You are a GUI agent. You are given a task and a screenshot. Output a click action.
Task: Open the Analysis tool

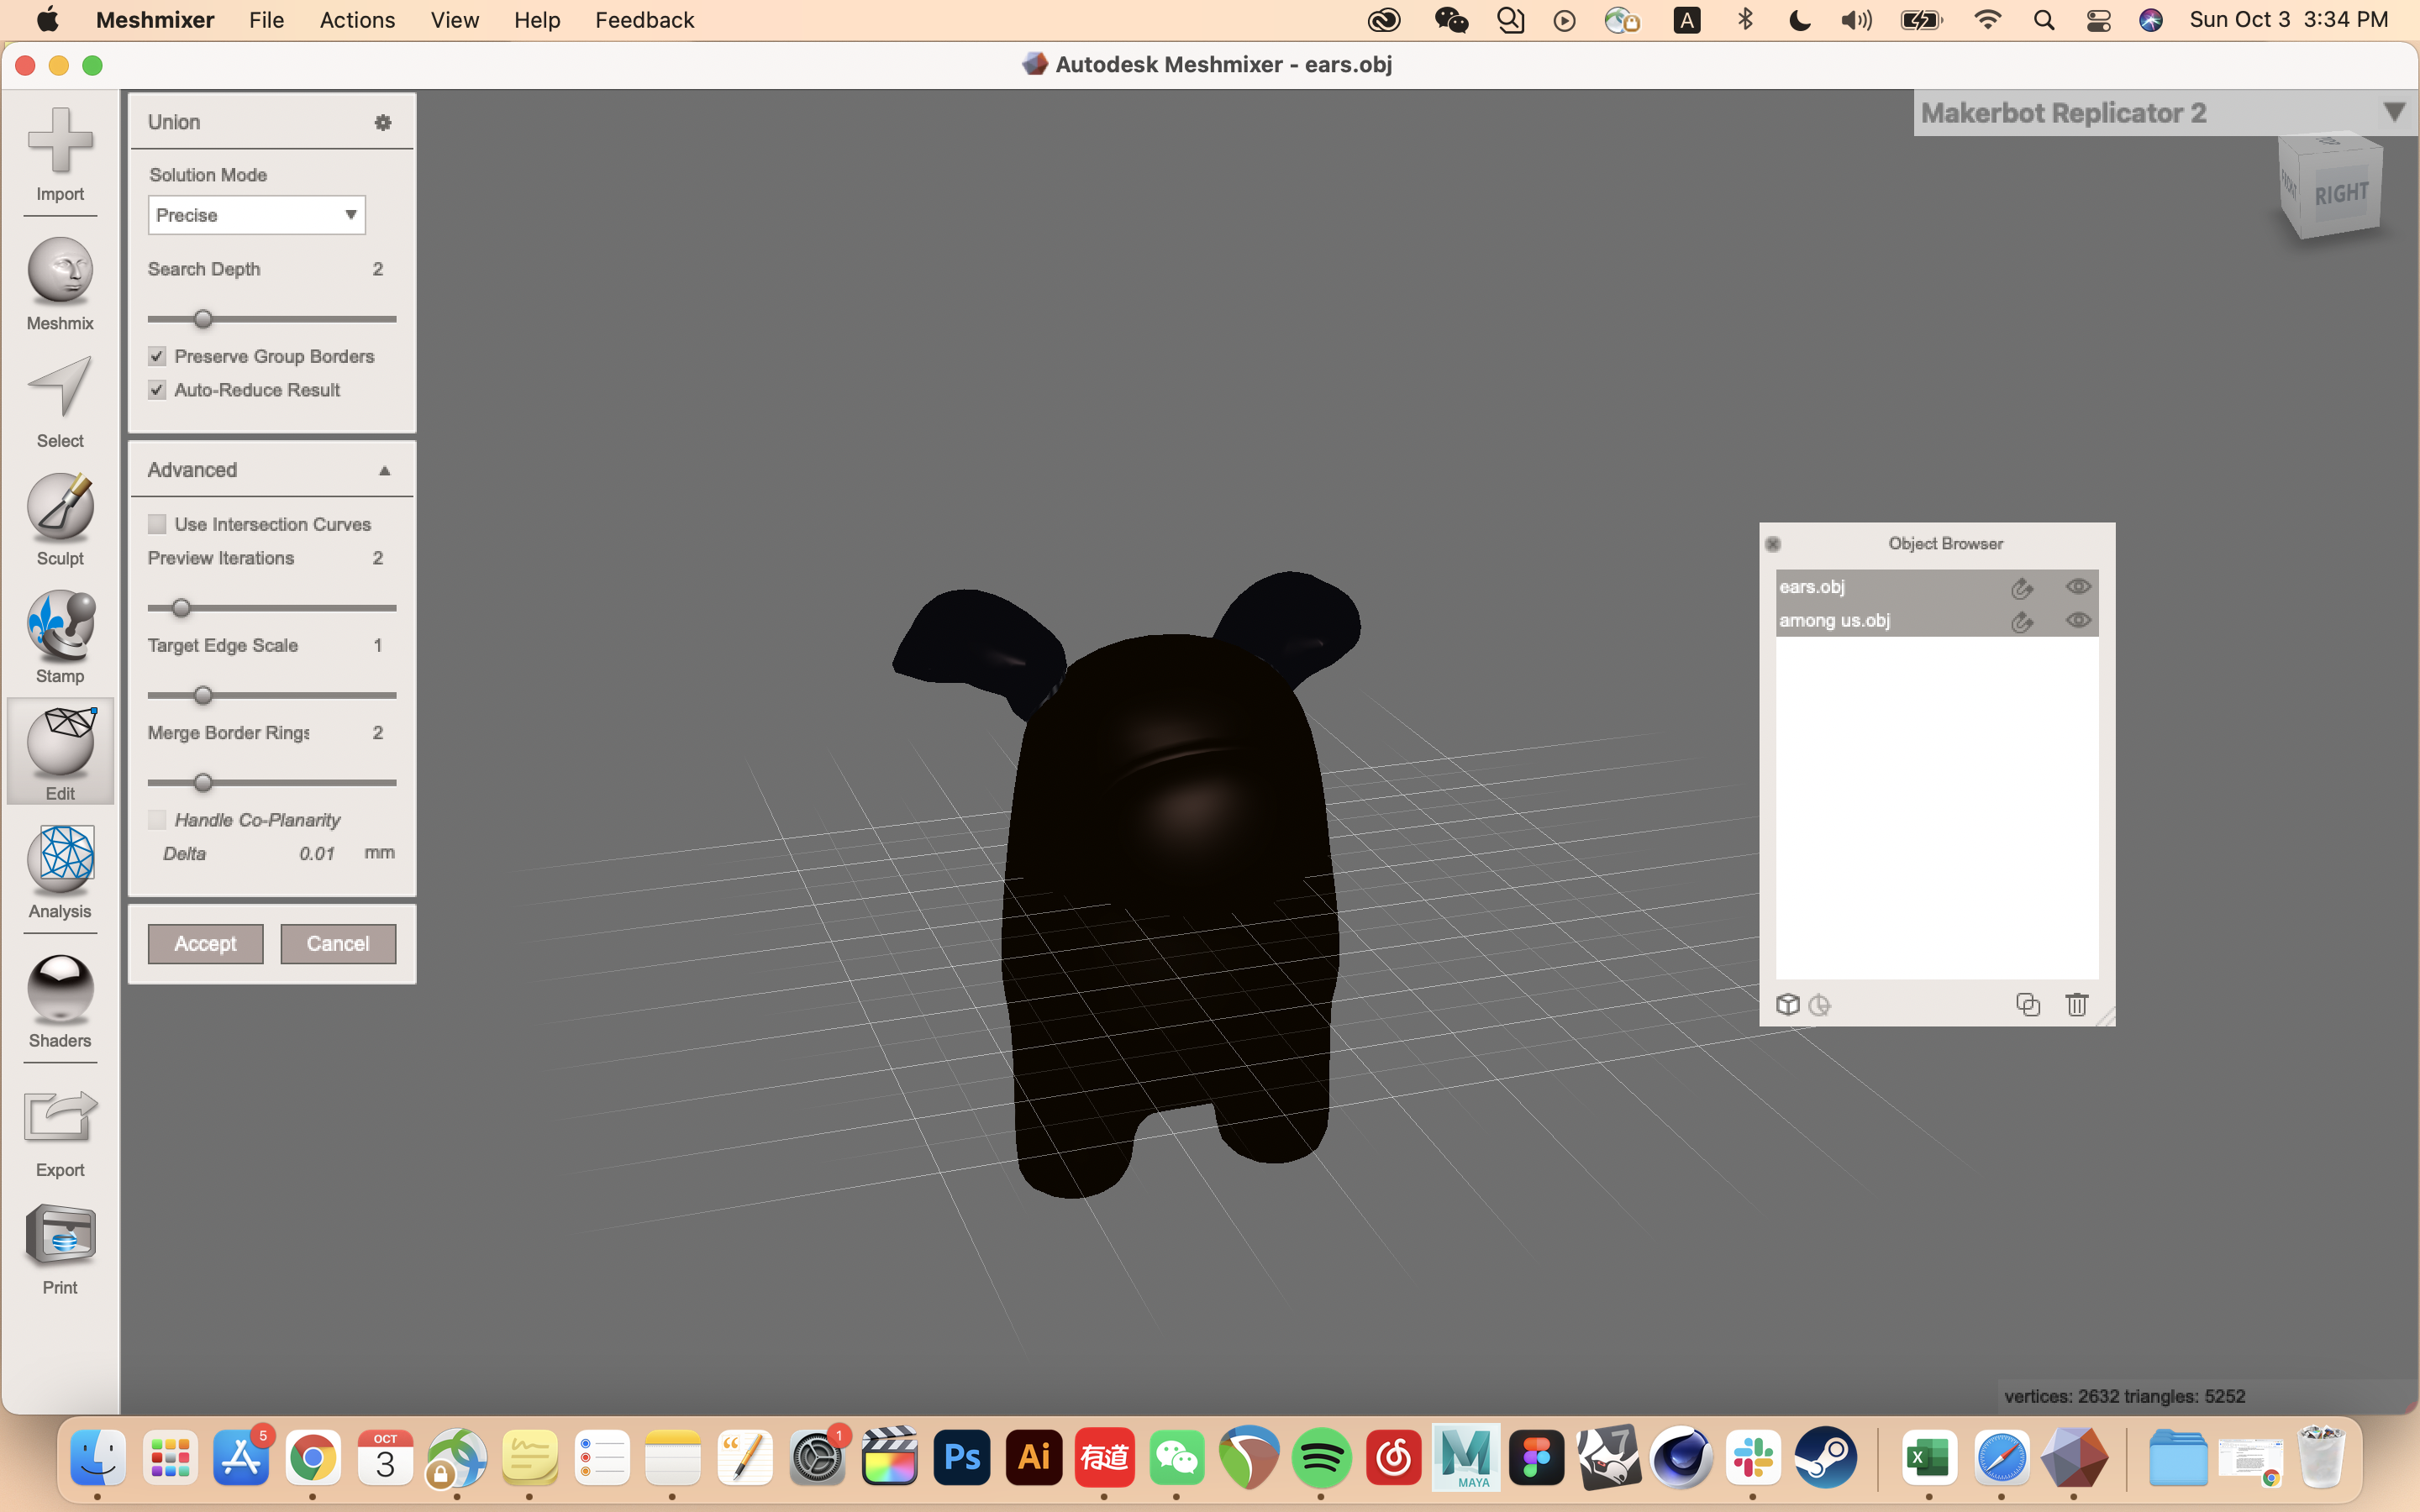tap(60, 872)
